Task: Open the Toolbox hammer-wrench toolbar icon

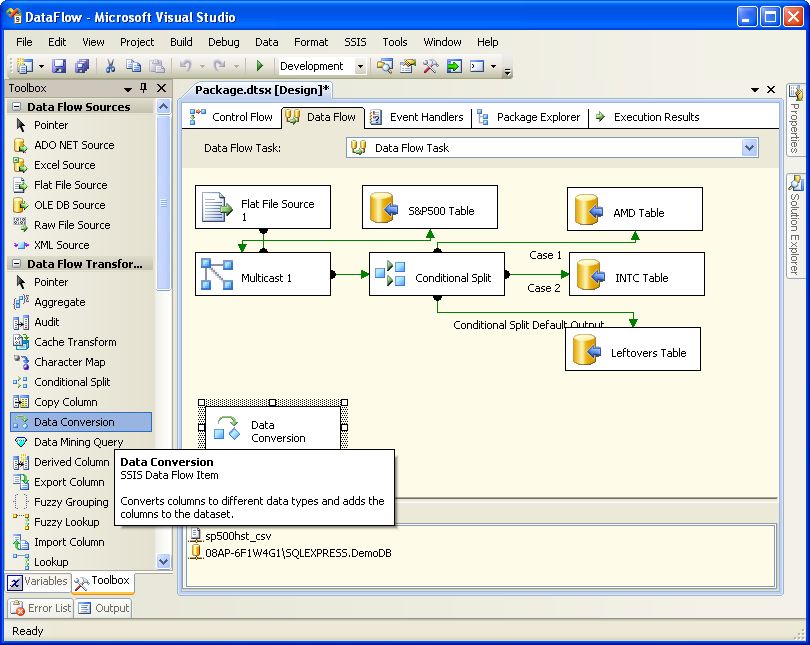Action: [x=430, y=66]
